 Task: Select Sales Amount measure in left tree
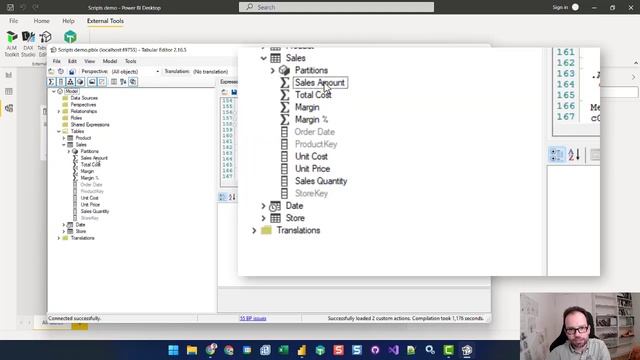(x=94, y=158)
